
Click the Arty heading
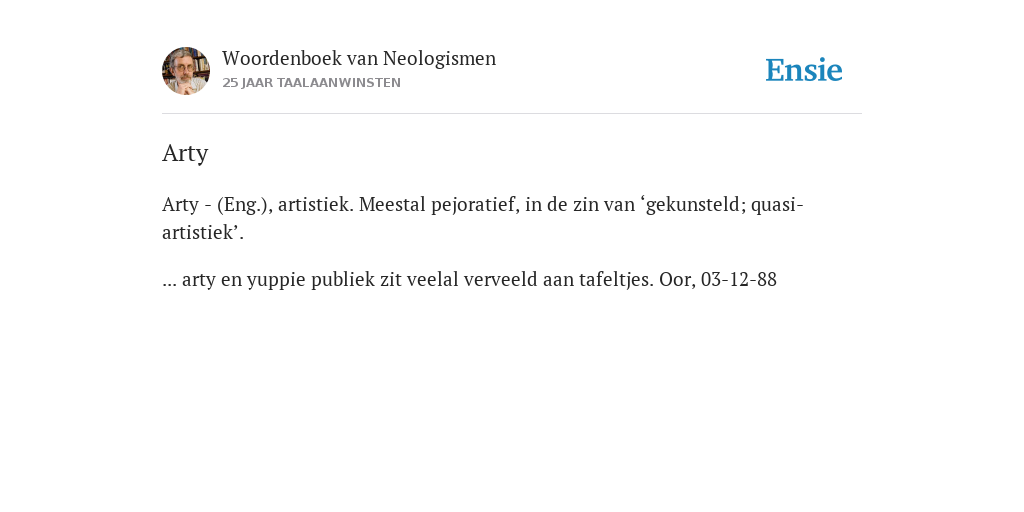[x=185, y=153]
